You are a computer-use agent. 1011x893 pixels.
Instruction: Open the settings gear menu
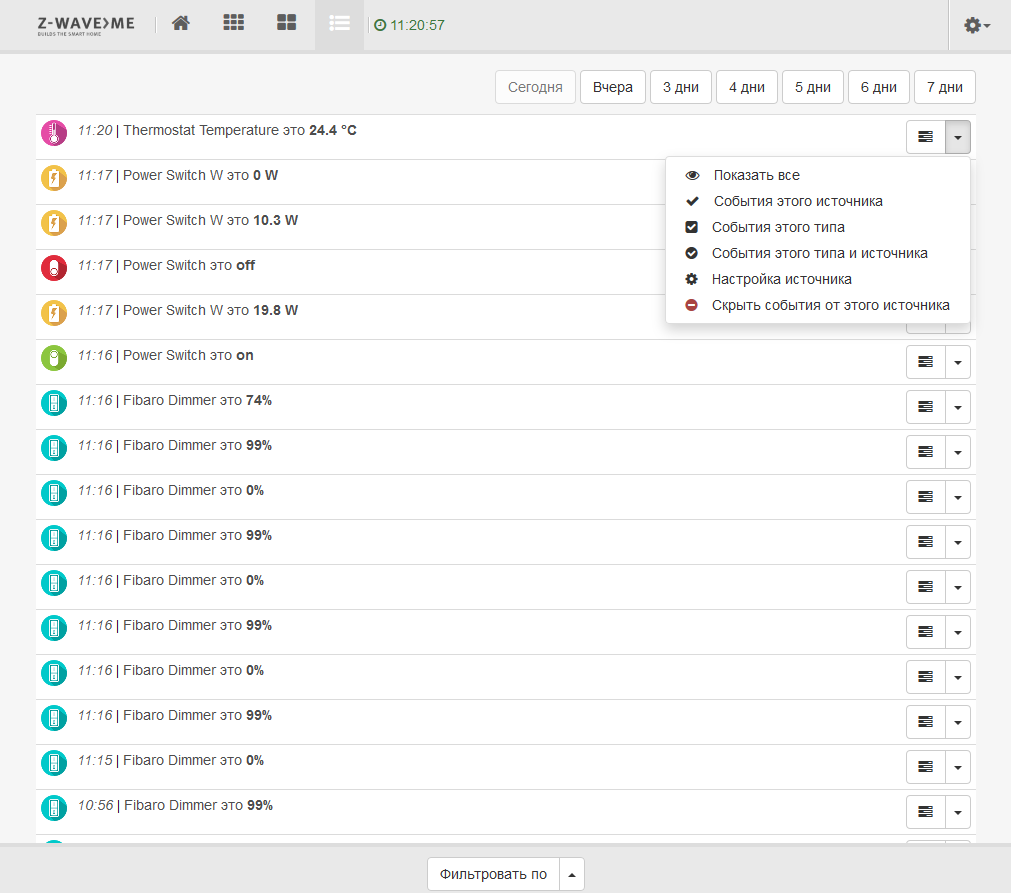[977, 25]
